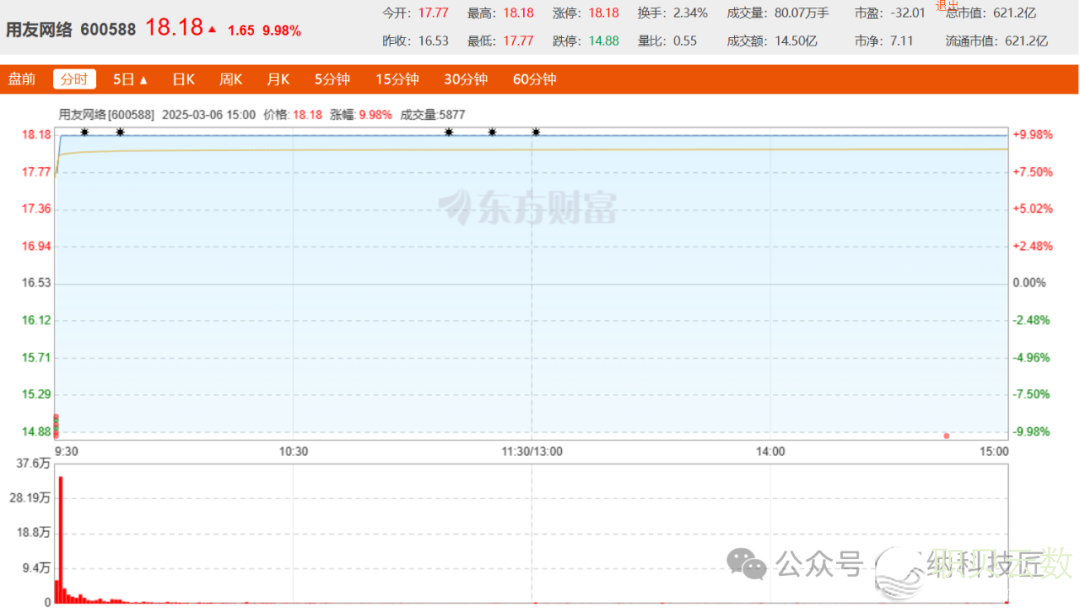
Task: Open the 月K monthly chart tab
Action: pyautogui.click(x=278, y=79)
